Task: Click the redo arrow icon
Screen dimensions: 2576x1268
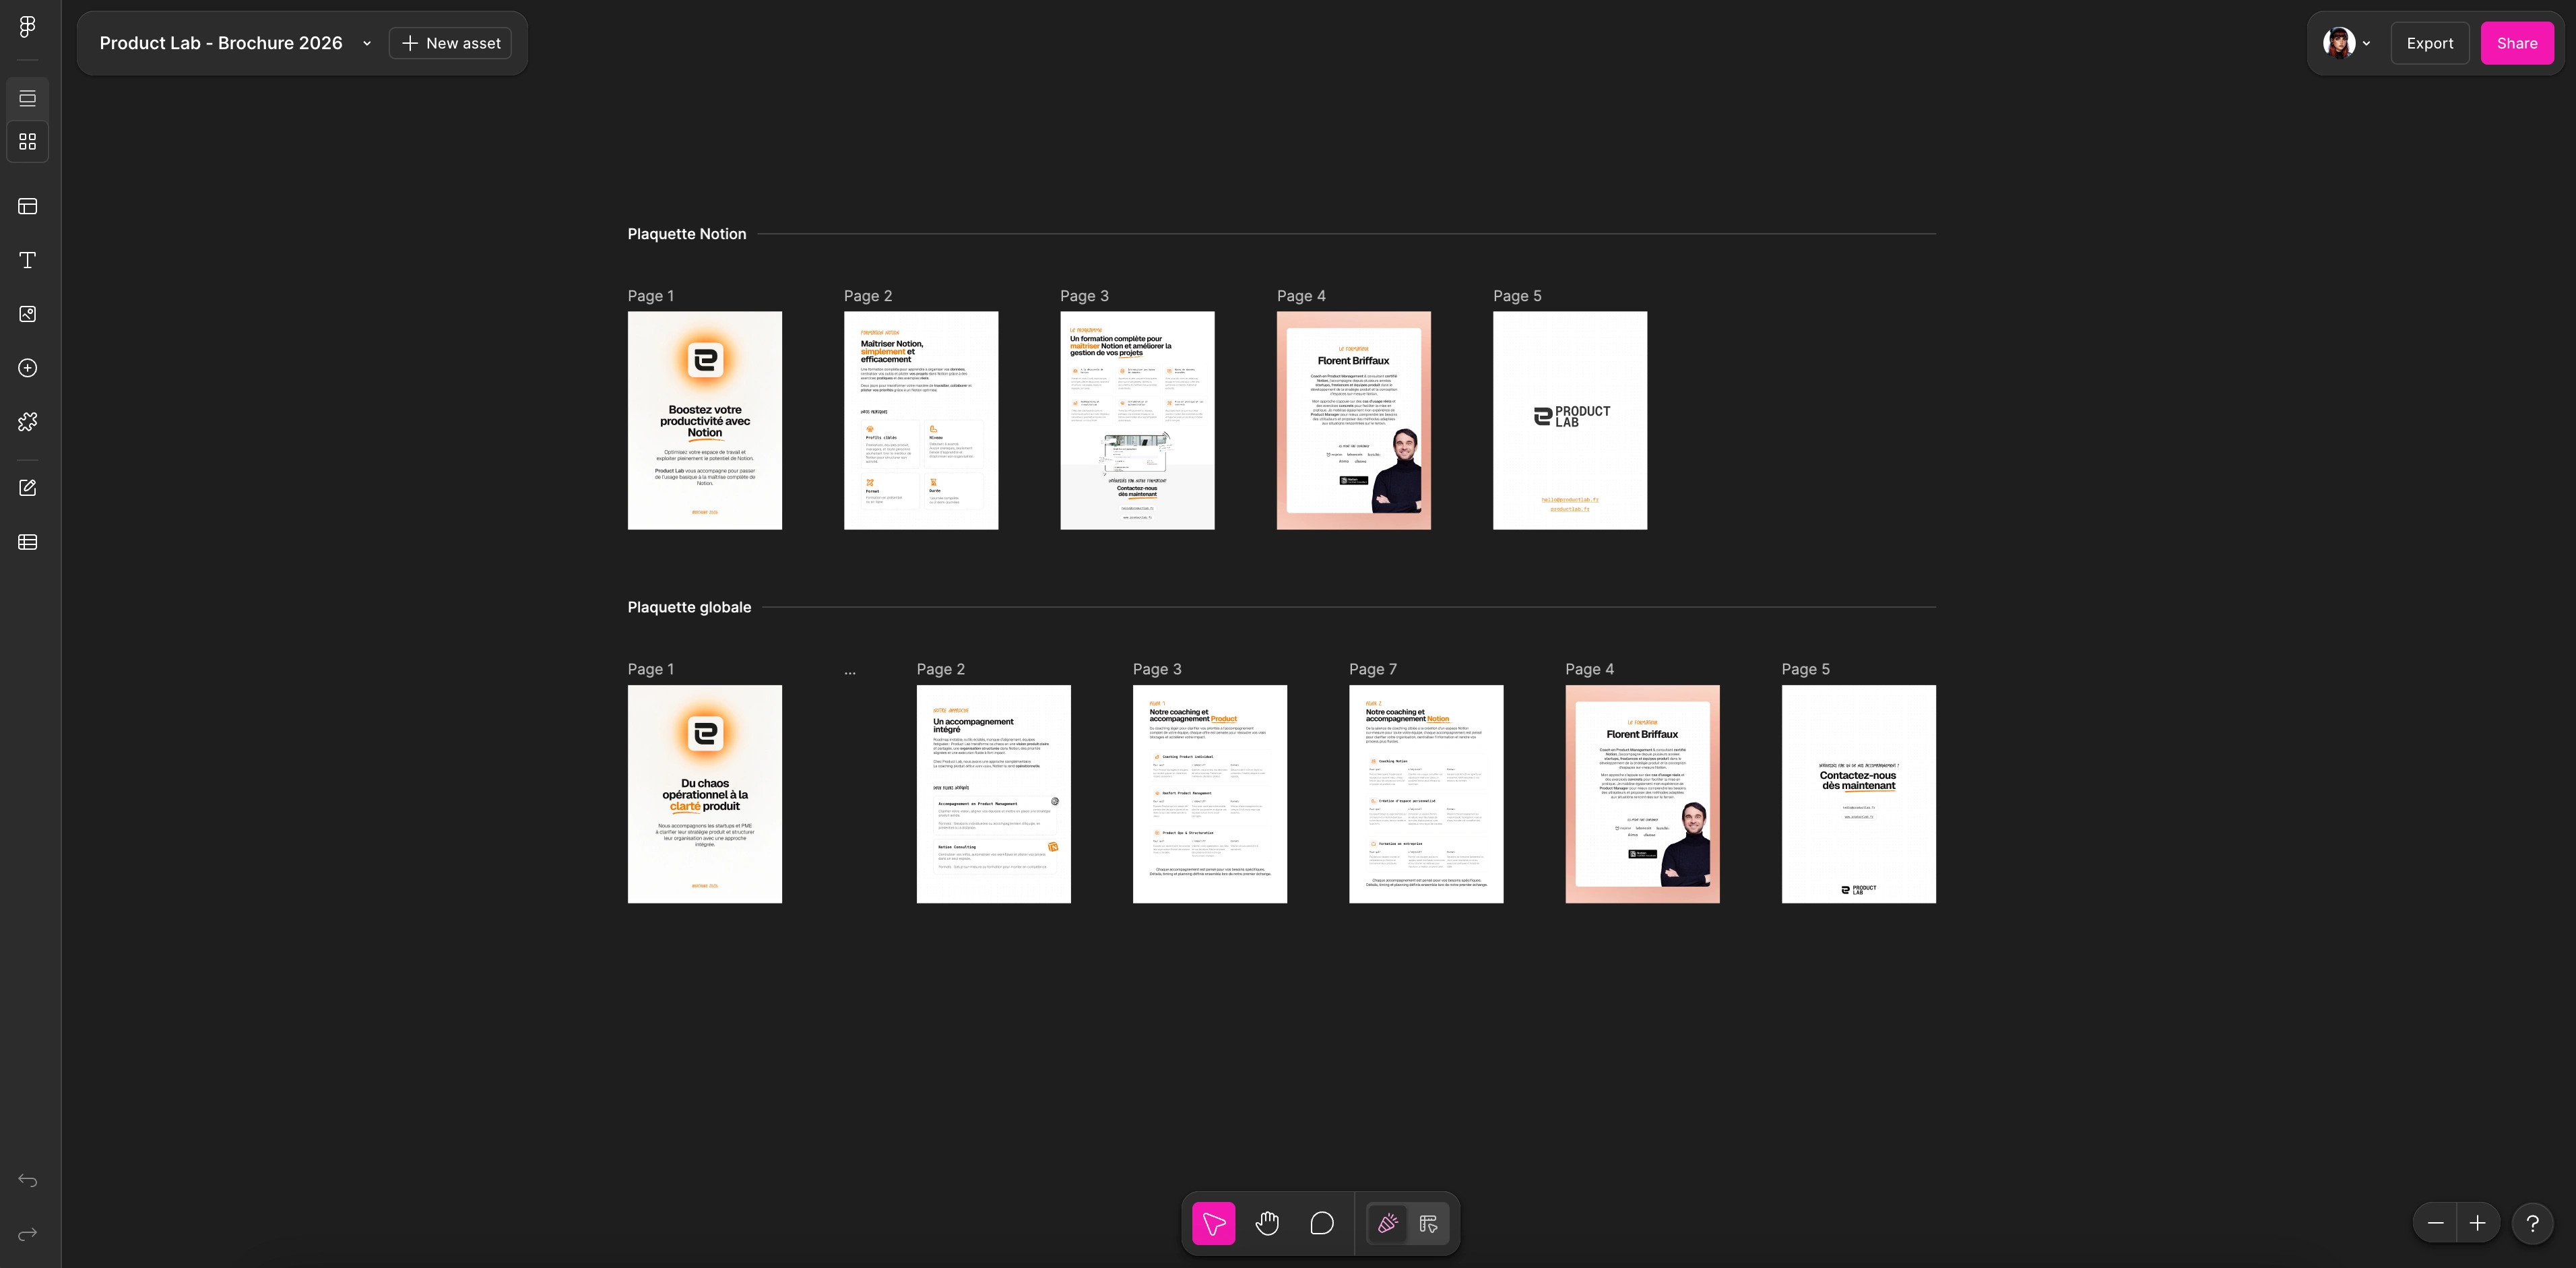Action: point(28,1234)
